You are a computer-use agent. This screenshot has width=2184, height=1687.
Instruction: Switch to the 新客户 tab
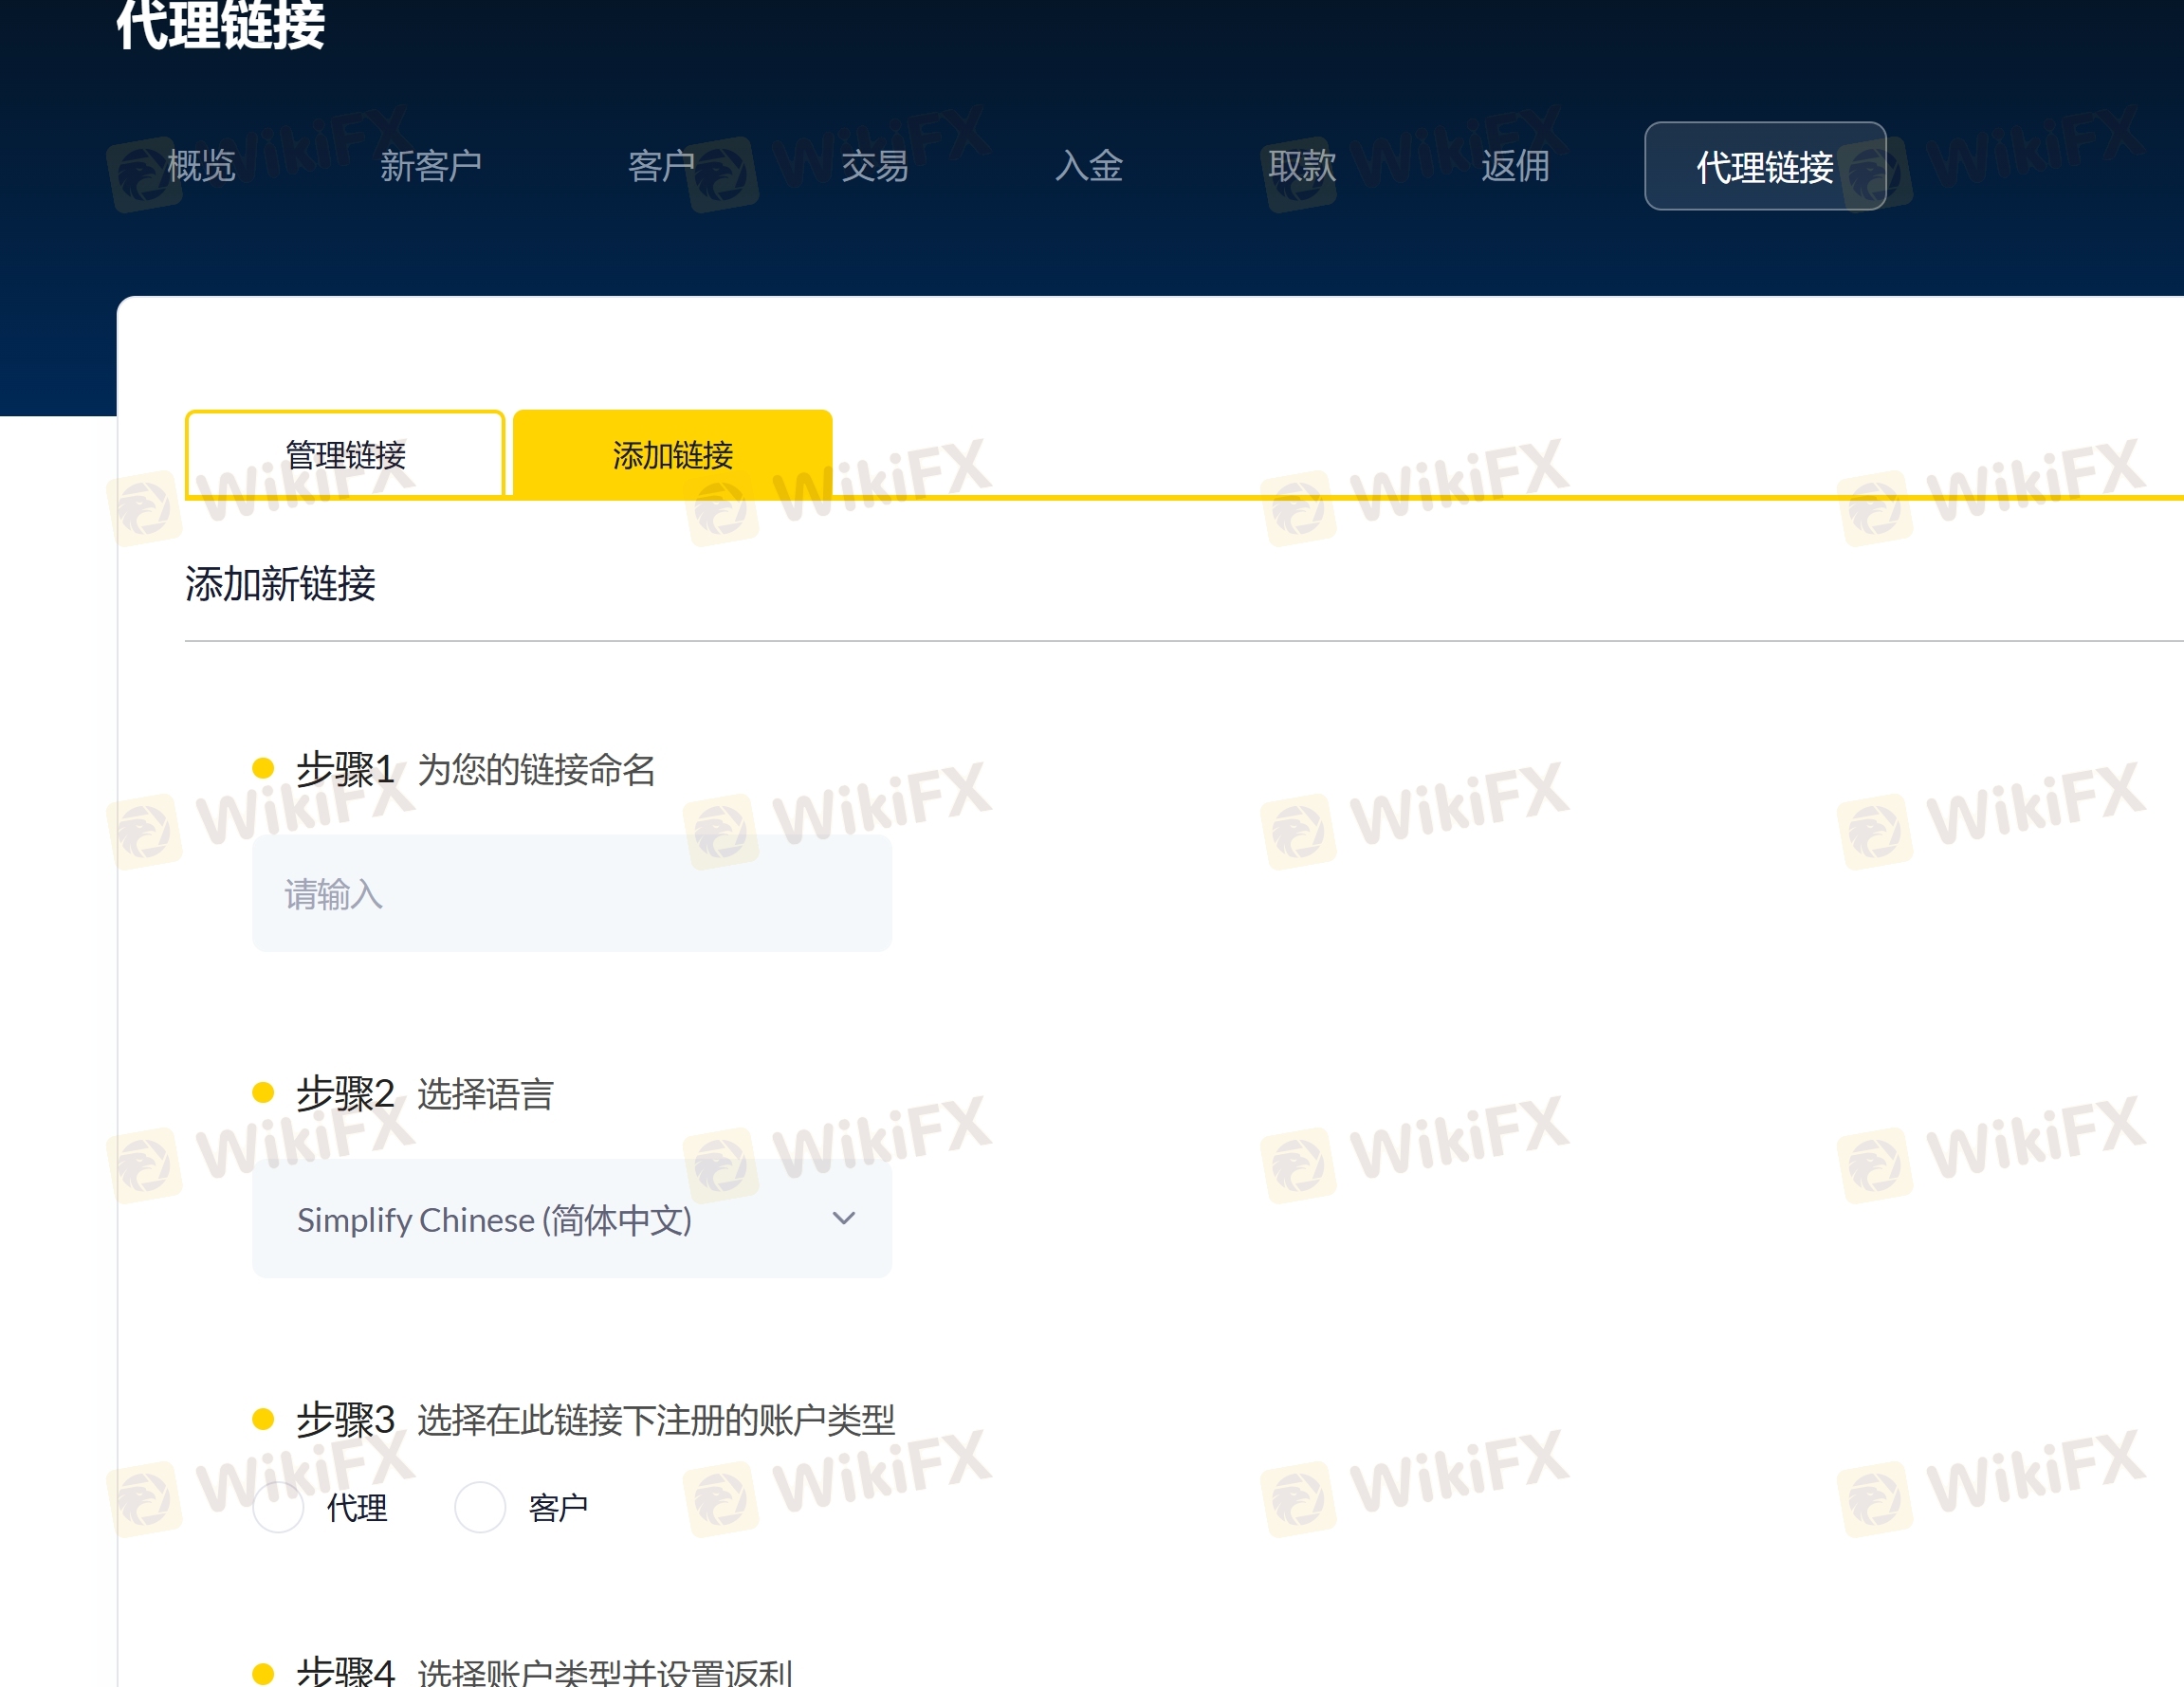point(431,166)
